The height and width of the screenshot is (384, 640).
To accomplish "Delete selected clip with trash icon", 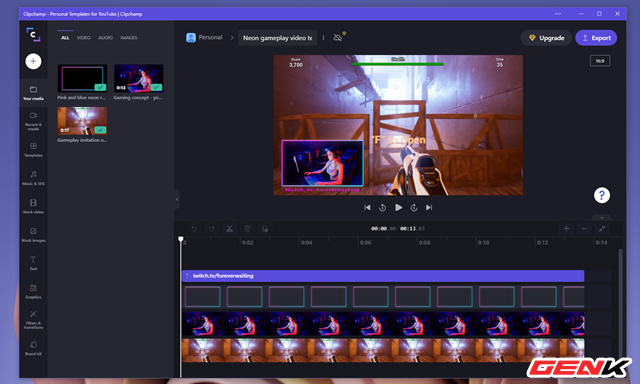I will click(x=247, y=229).
